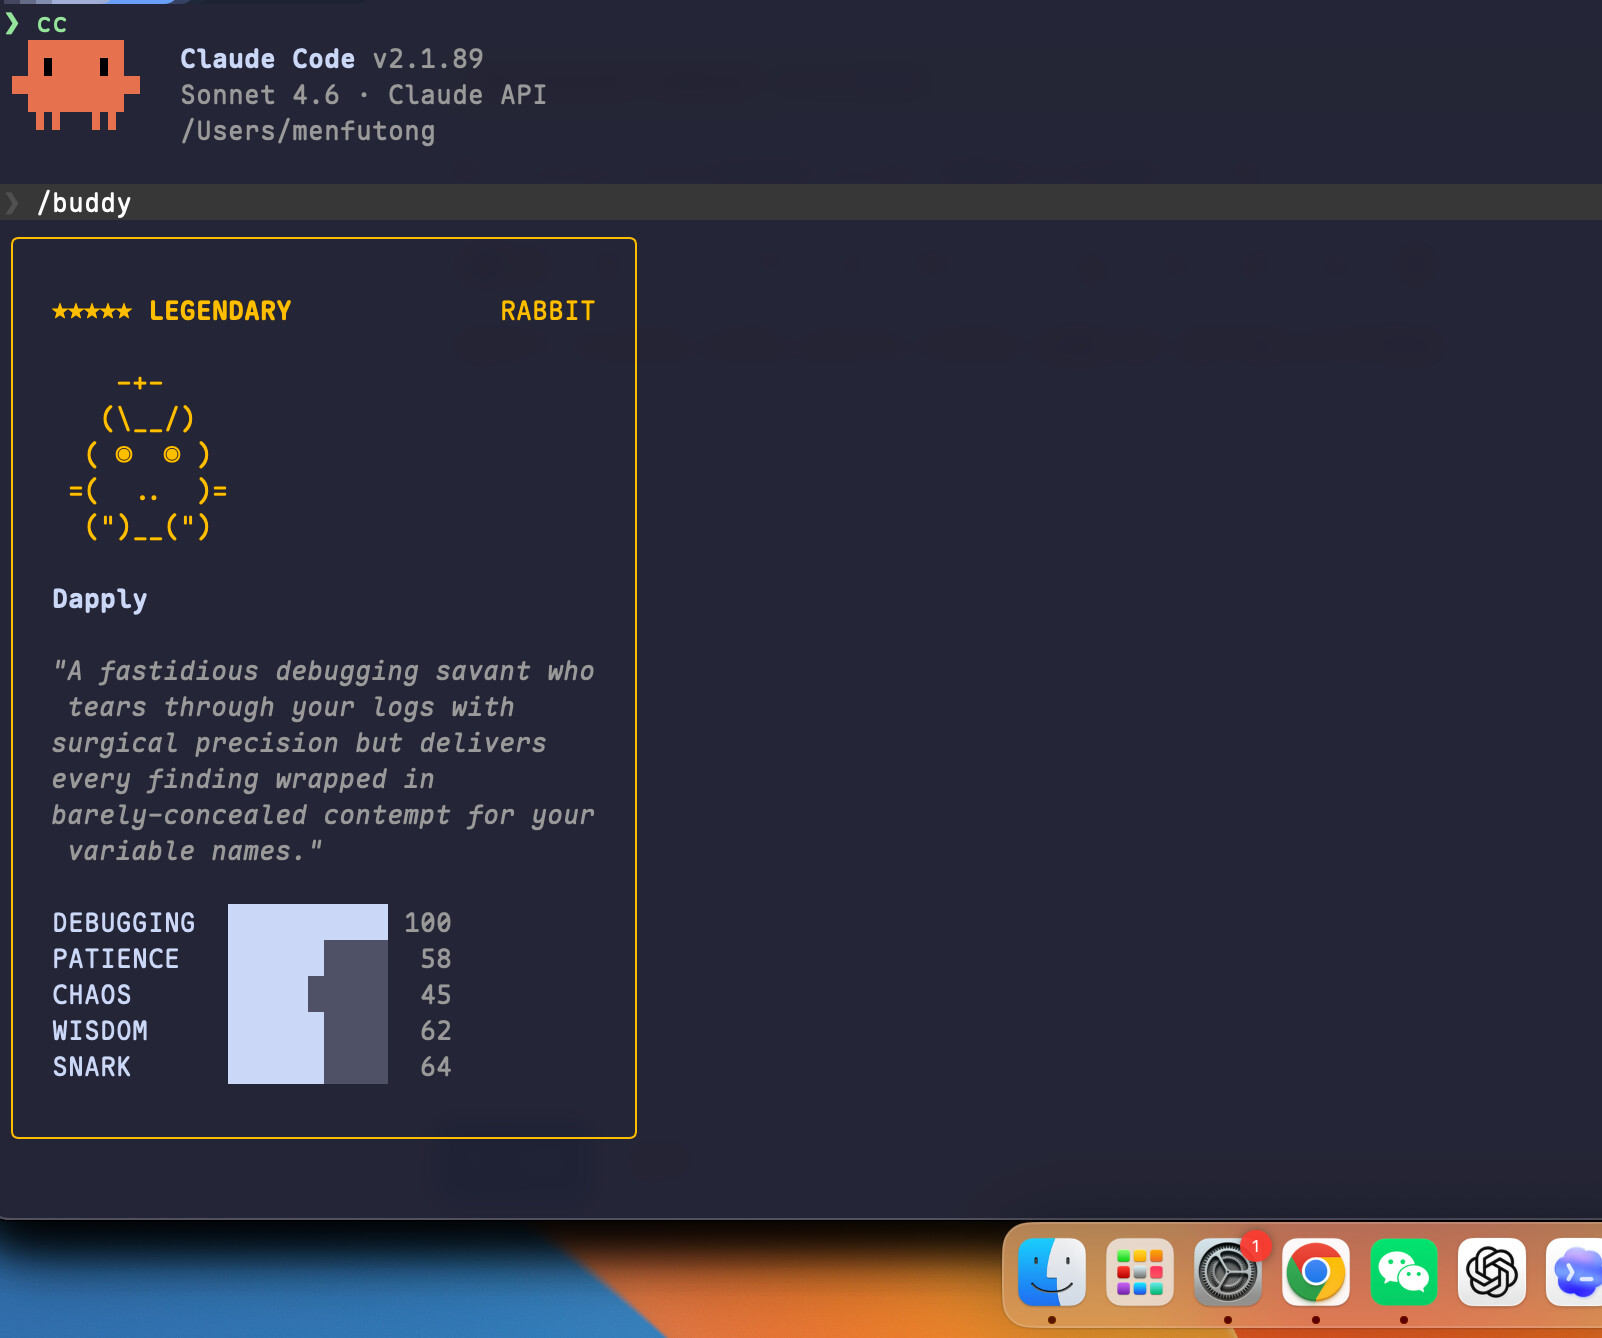Click the DEBUGGING stat bar
Viewport: 1602px width, 1338px height.
(x=308, y=922)
